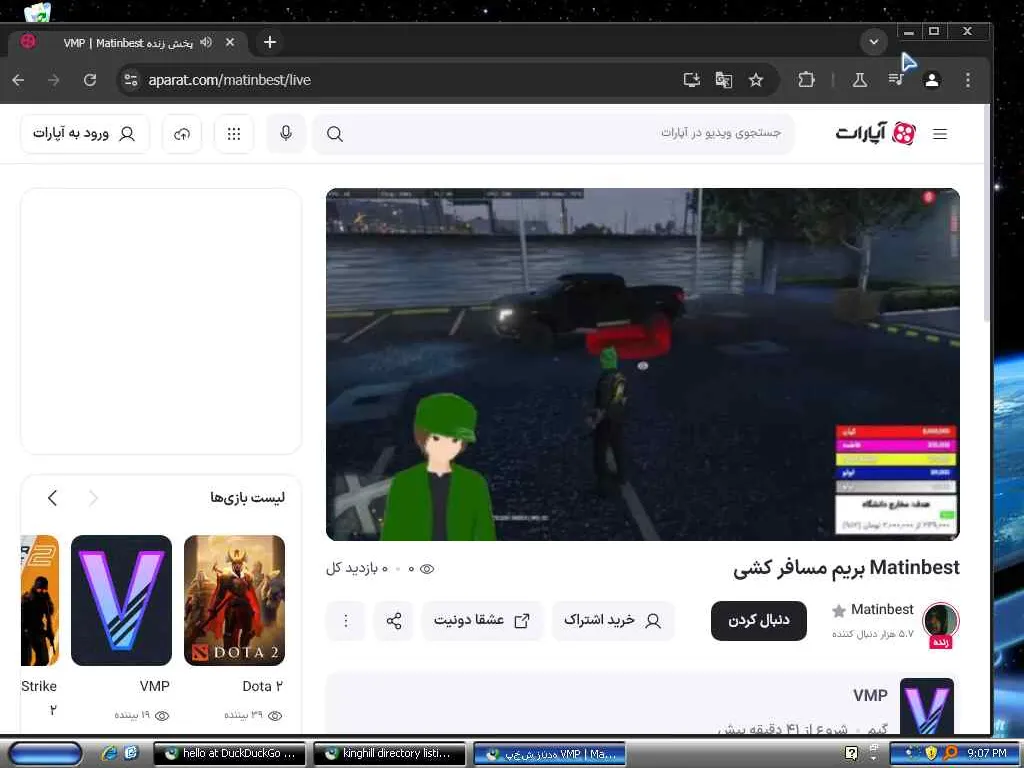Open the browser extensions puzzle icon
1024x768 pixels.
pos(807,80)
